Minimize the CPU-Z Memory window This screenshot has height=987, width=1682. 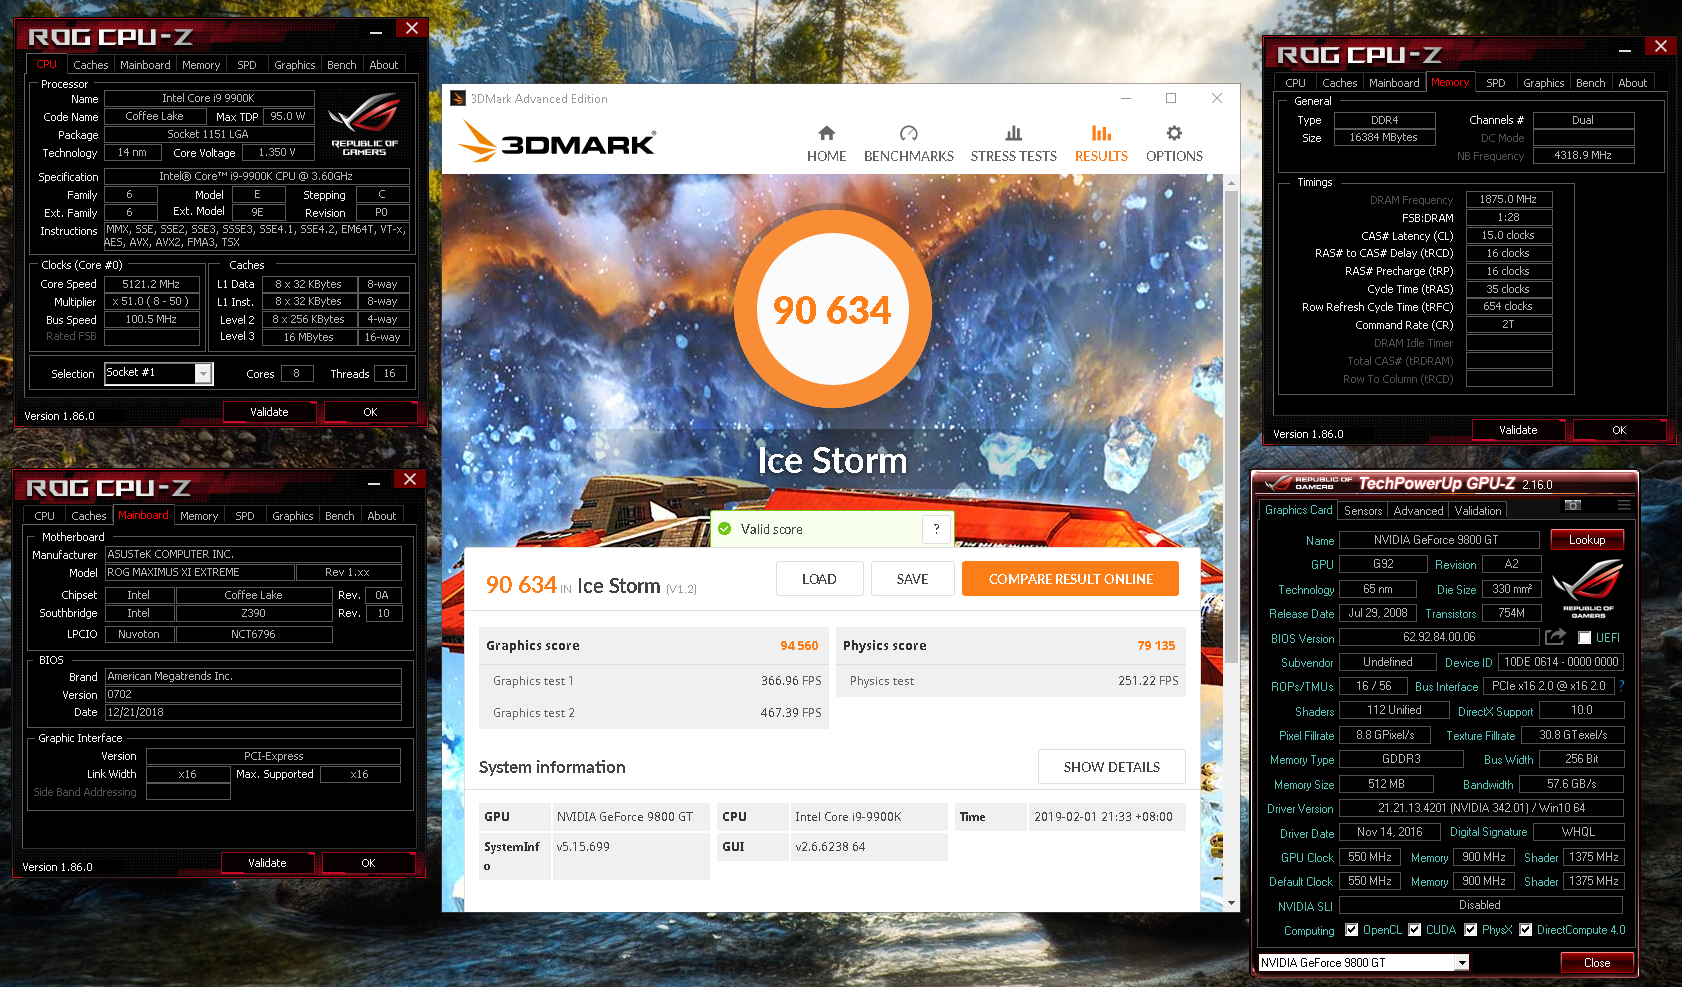pos(1625,48)
